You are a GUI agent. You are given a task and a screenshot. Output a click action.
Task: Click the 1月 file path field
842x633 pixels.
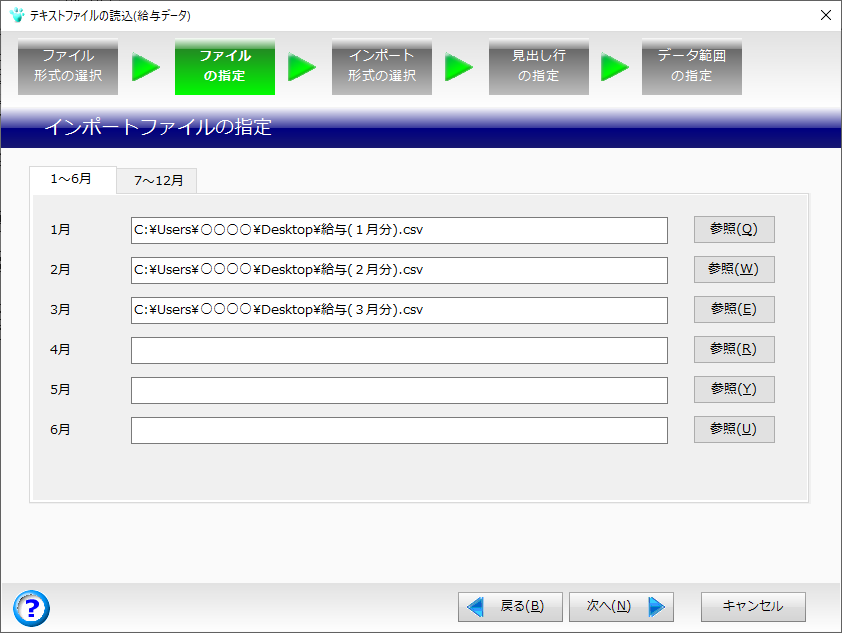398,230
